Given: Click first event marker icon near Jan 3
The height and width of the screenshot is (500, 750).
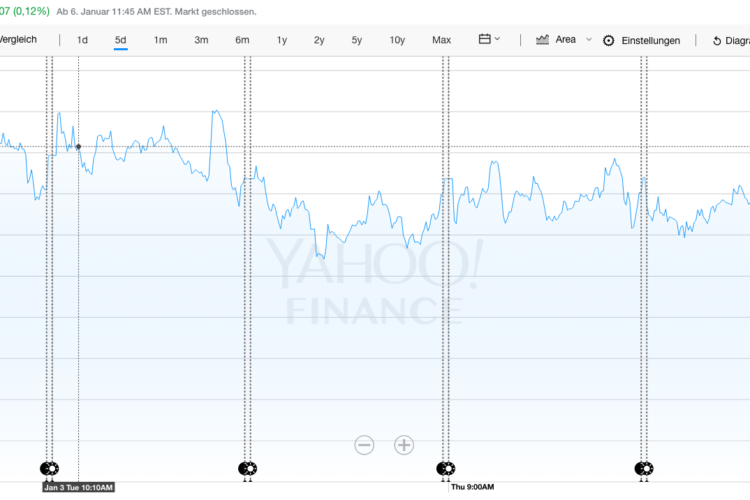Looking at the screenshot, I should click(x=49, y=468).
